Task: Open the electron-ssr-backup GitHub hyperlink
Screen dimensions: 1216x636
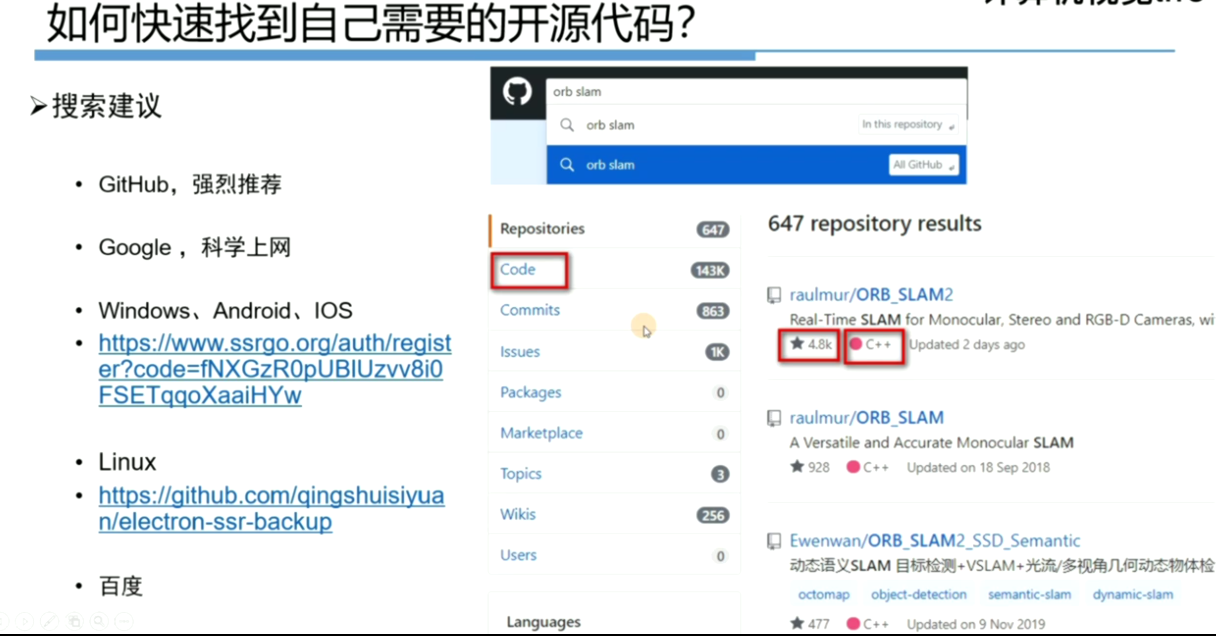Action: tap(271, 509)
